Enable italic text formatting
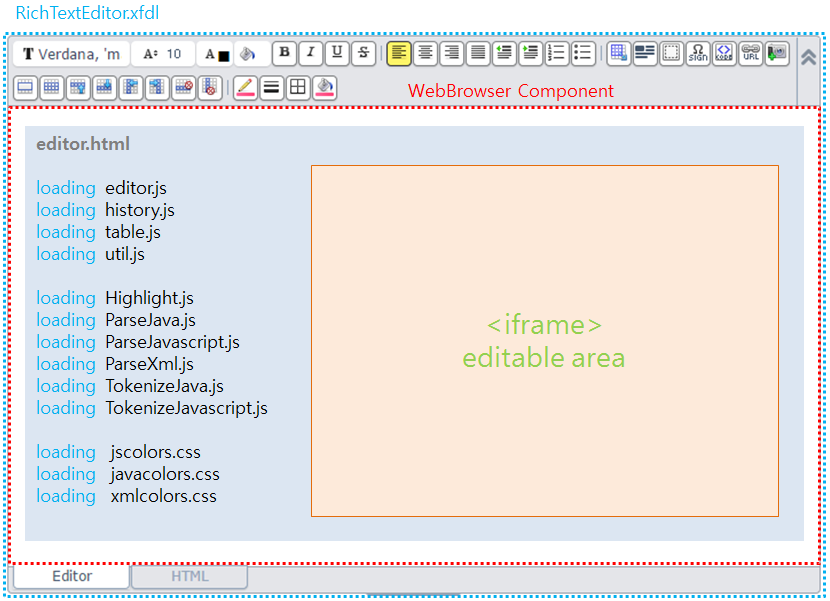This screenshot has width=830, height=601. tap(309, 54)
